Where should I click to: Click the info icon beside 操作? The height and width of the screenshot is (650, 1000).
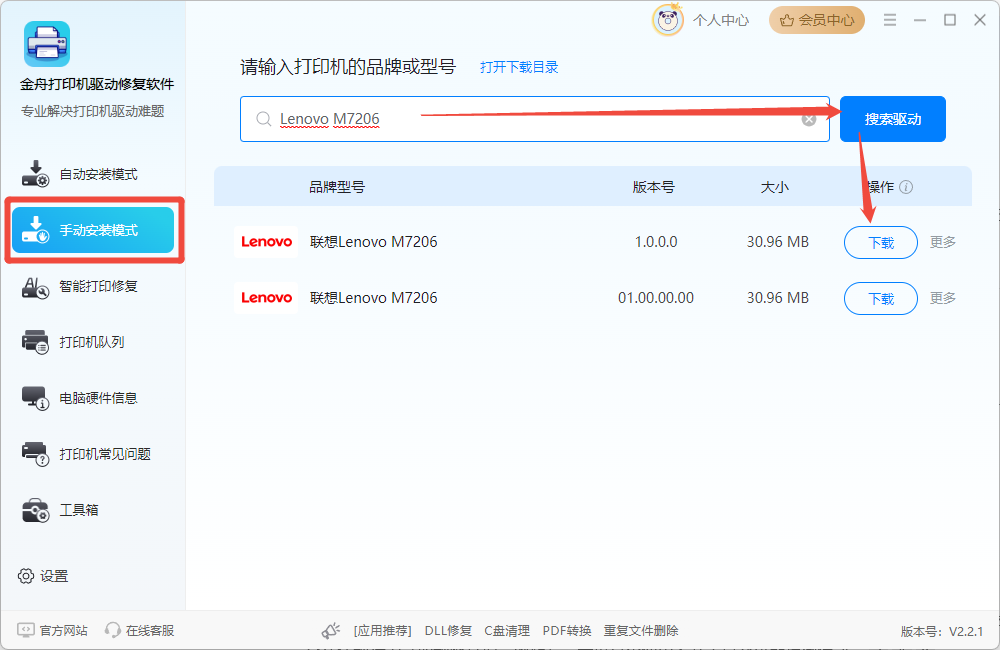click(906, 187)
